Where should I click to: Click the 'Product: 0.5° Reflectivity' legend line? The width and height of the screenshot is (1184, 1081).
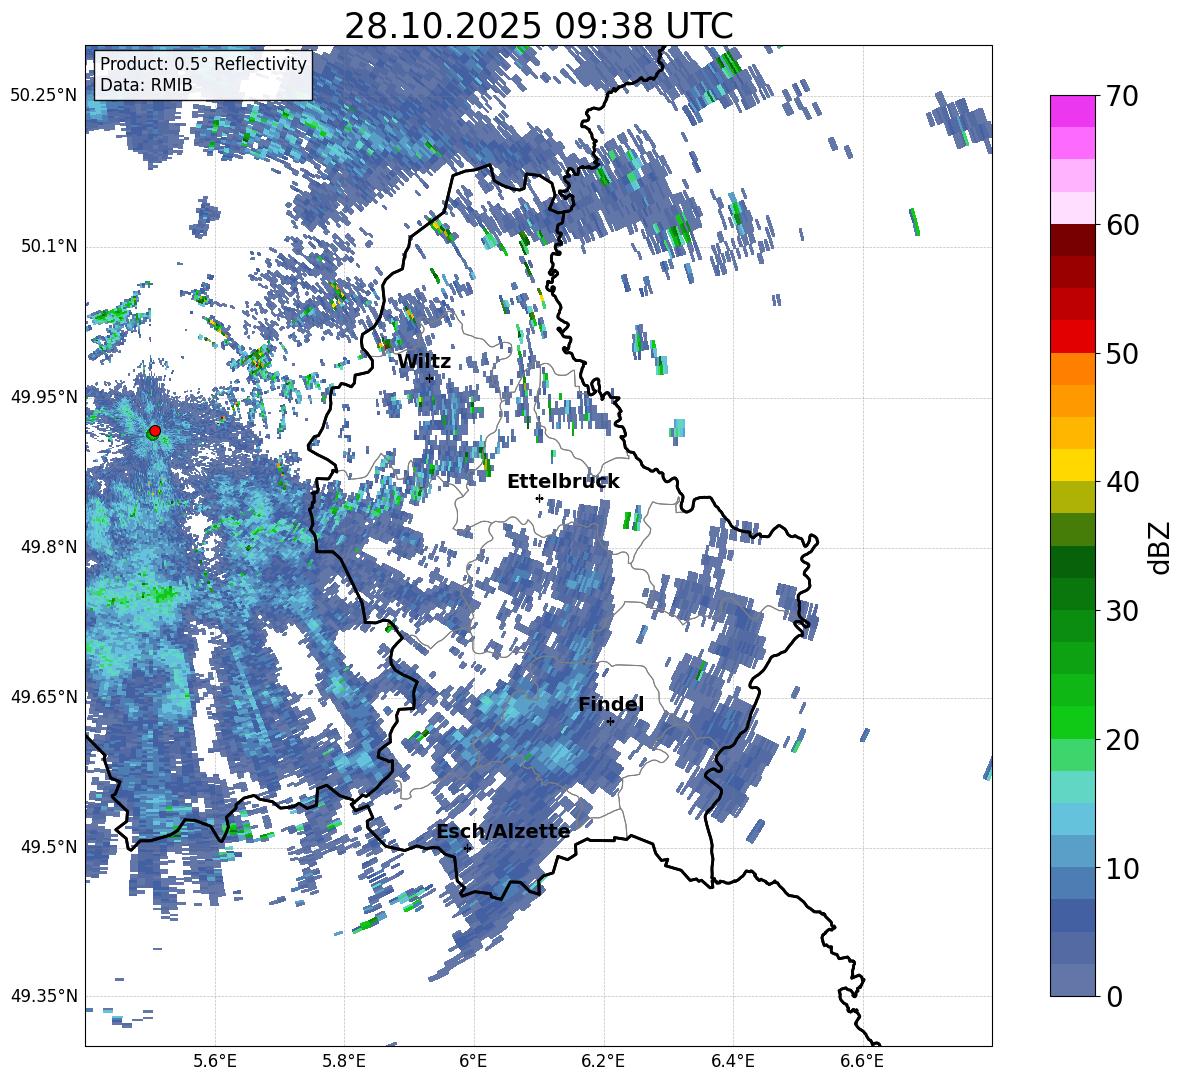coord(203,63)
